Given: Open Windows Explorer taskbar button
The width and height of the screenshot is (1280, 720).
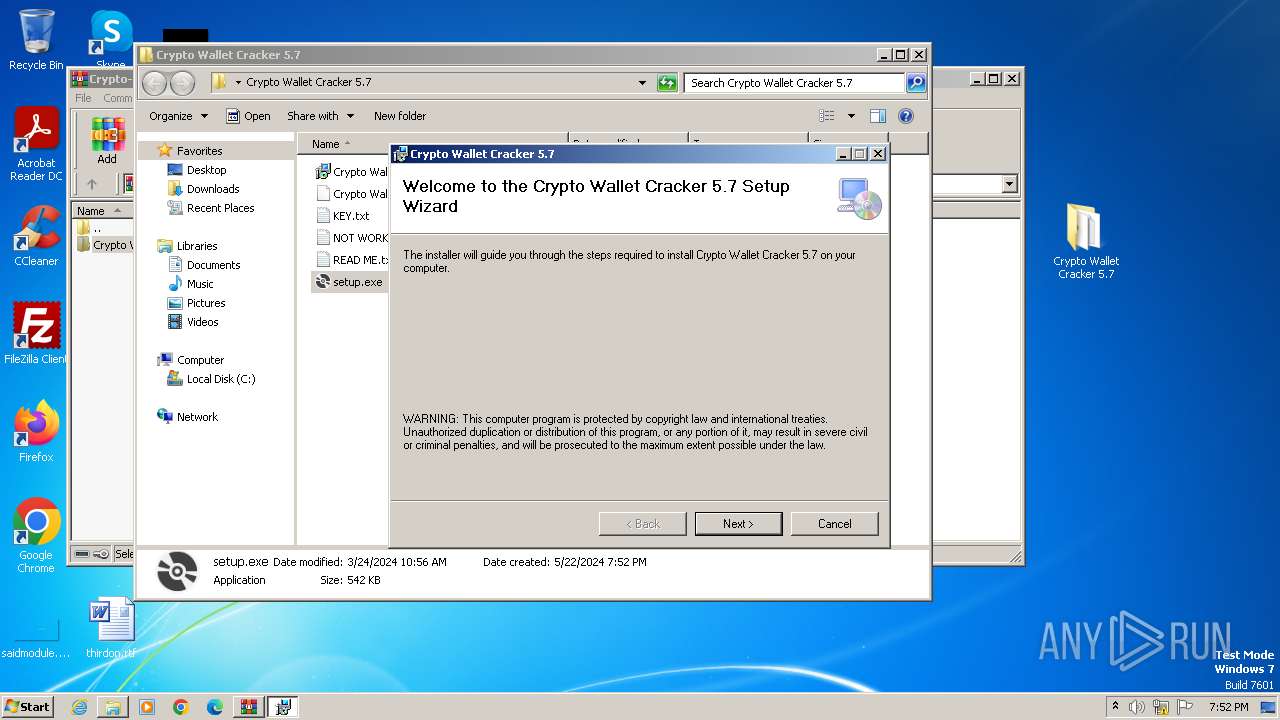Looking at the screenshot, I should point(113,707).
